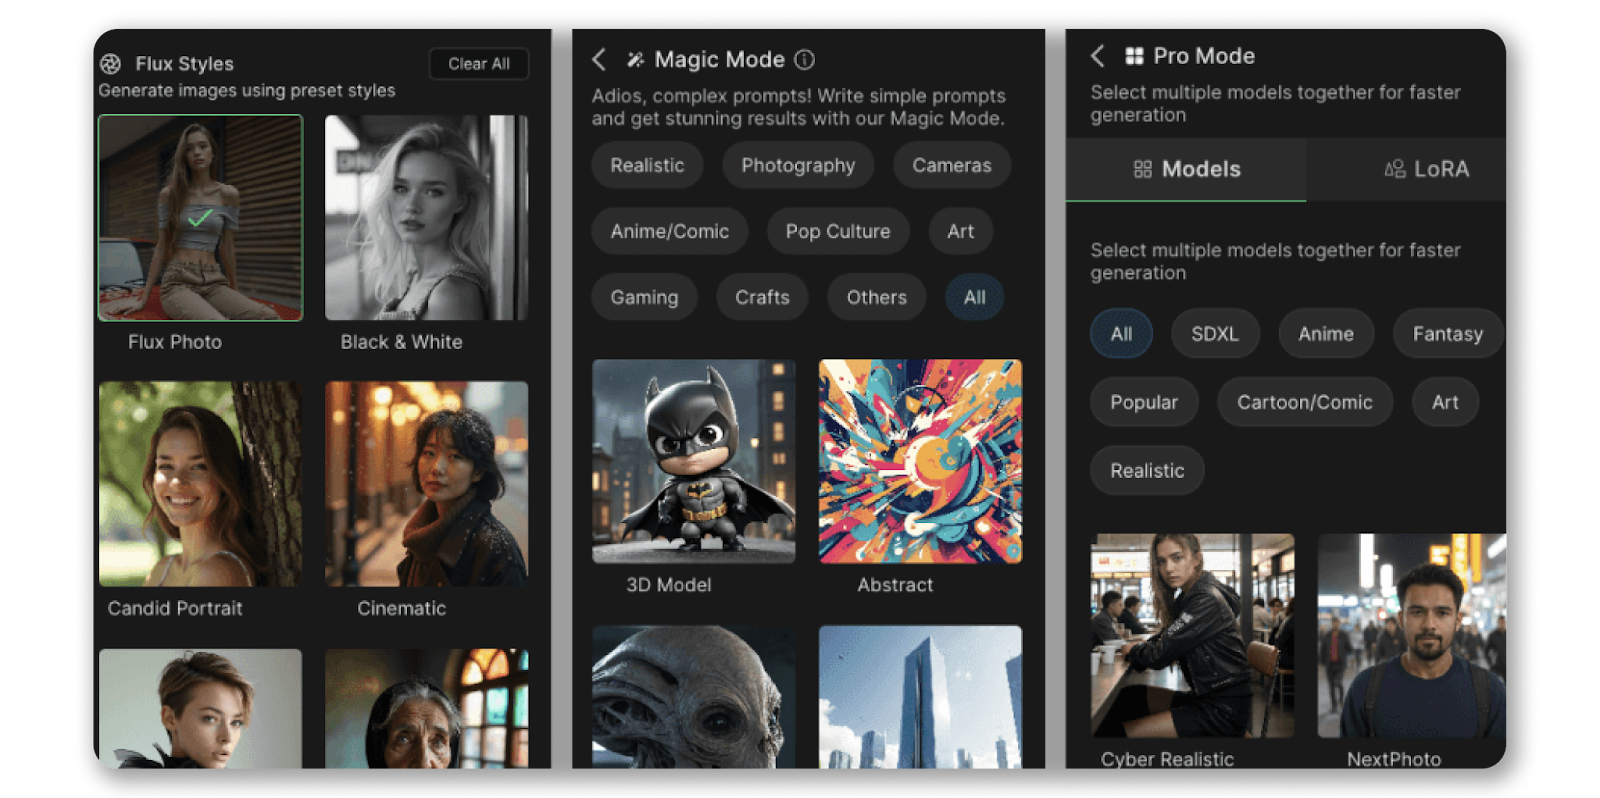Choose the skyscraper style thumbnail
This screenshot has width=1600, height=798.
(920, 697)
